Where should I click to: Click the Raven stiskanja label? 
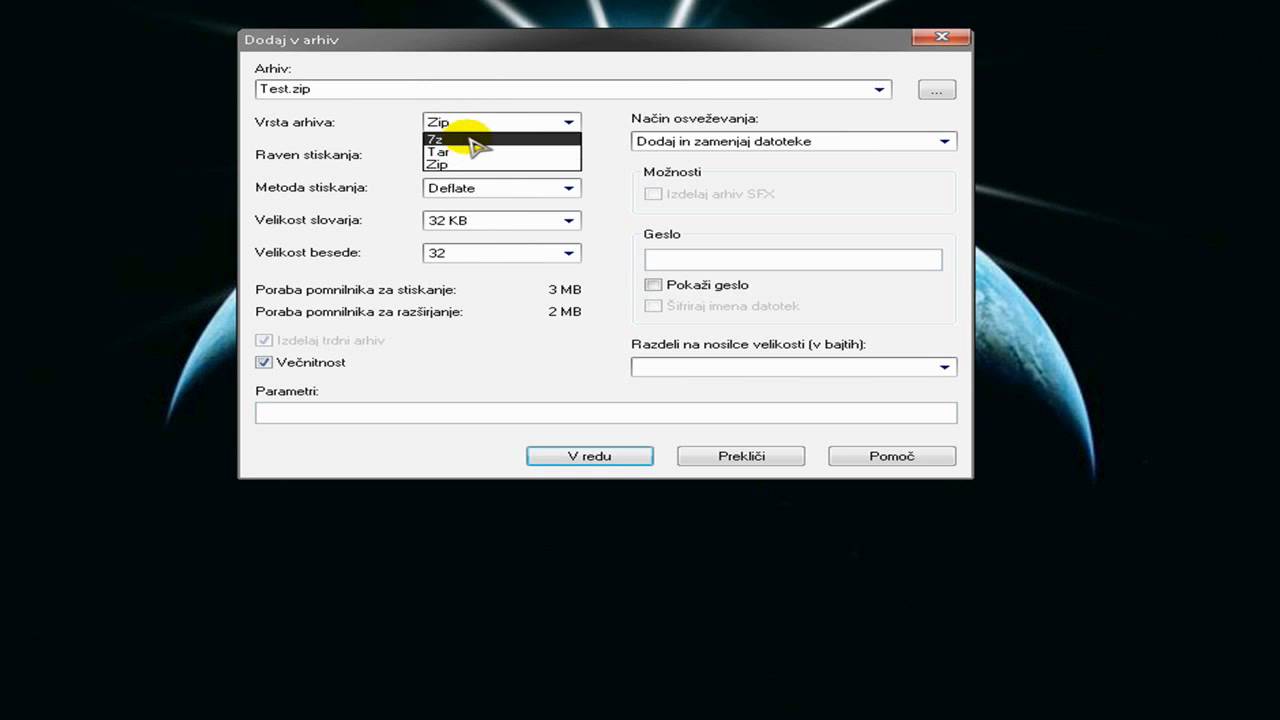pyautogui.click(x=308, y=155)
